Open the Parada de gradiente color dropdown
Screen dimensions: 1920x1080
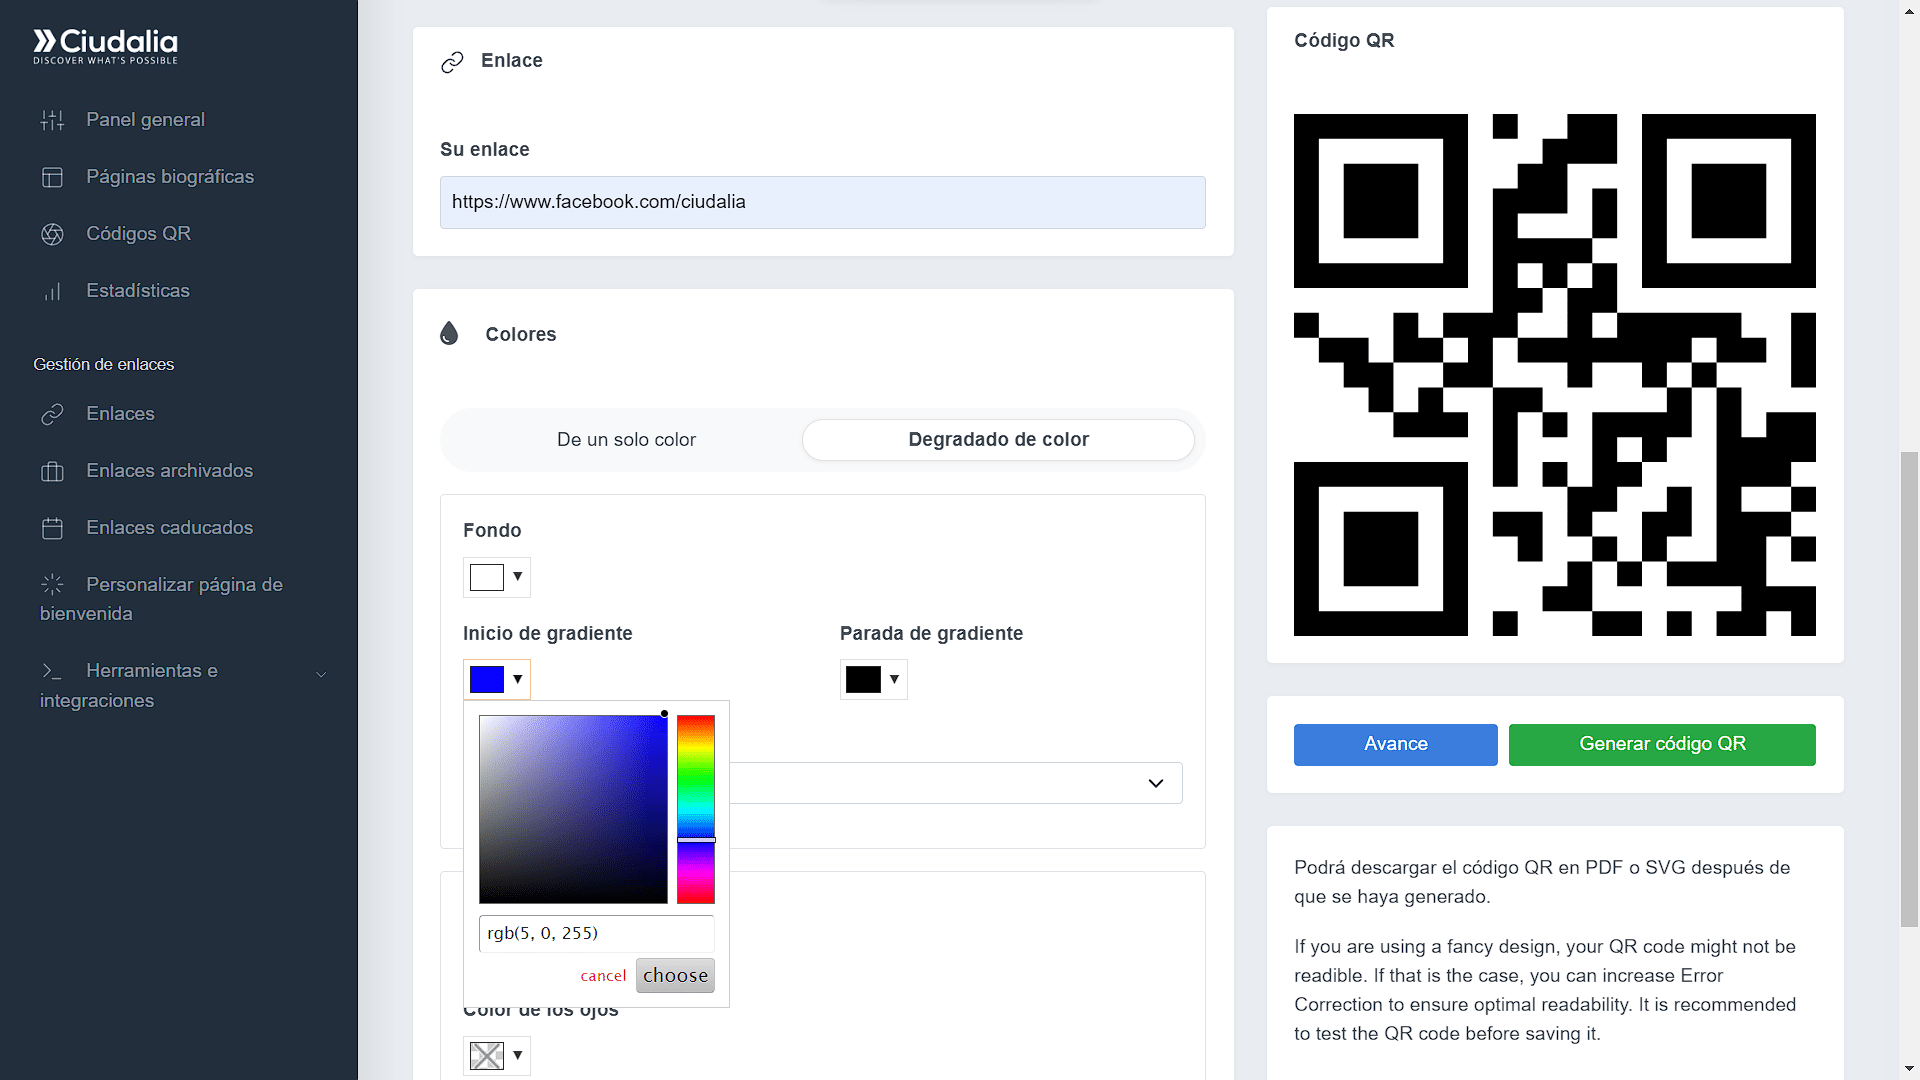(873, 680)
